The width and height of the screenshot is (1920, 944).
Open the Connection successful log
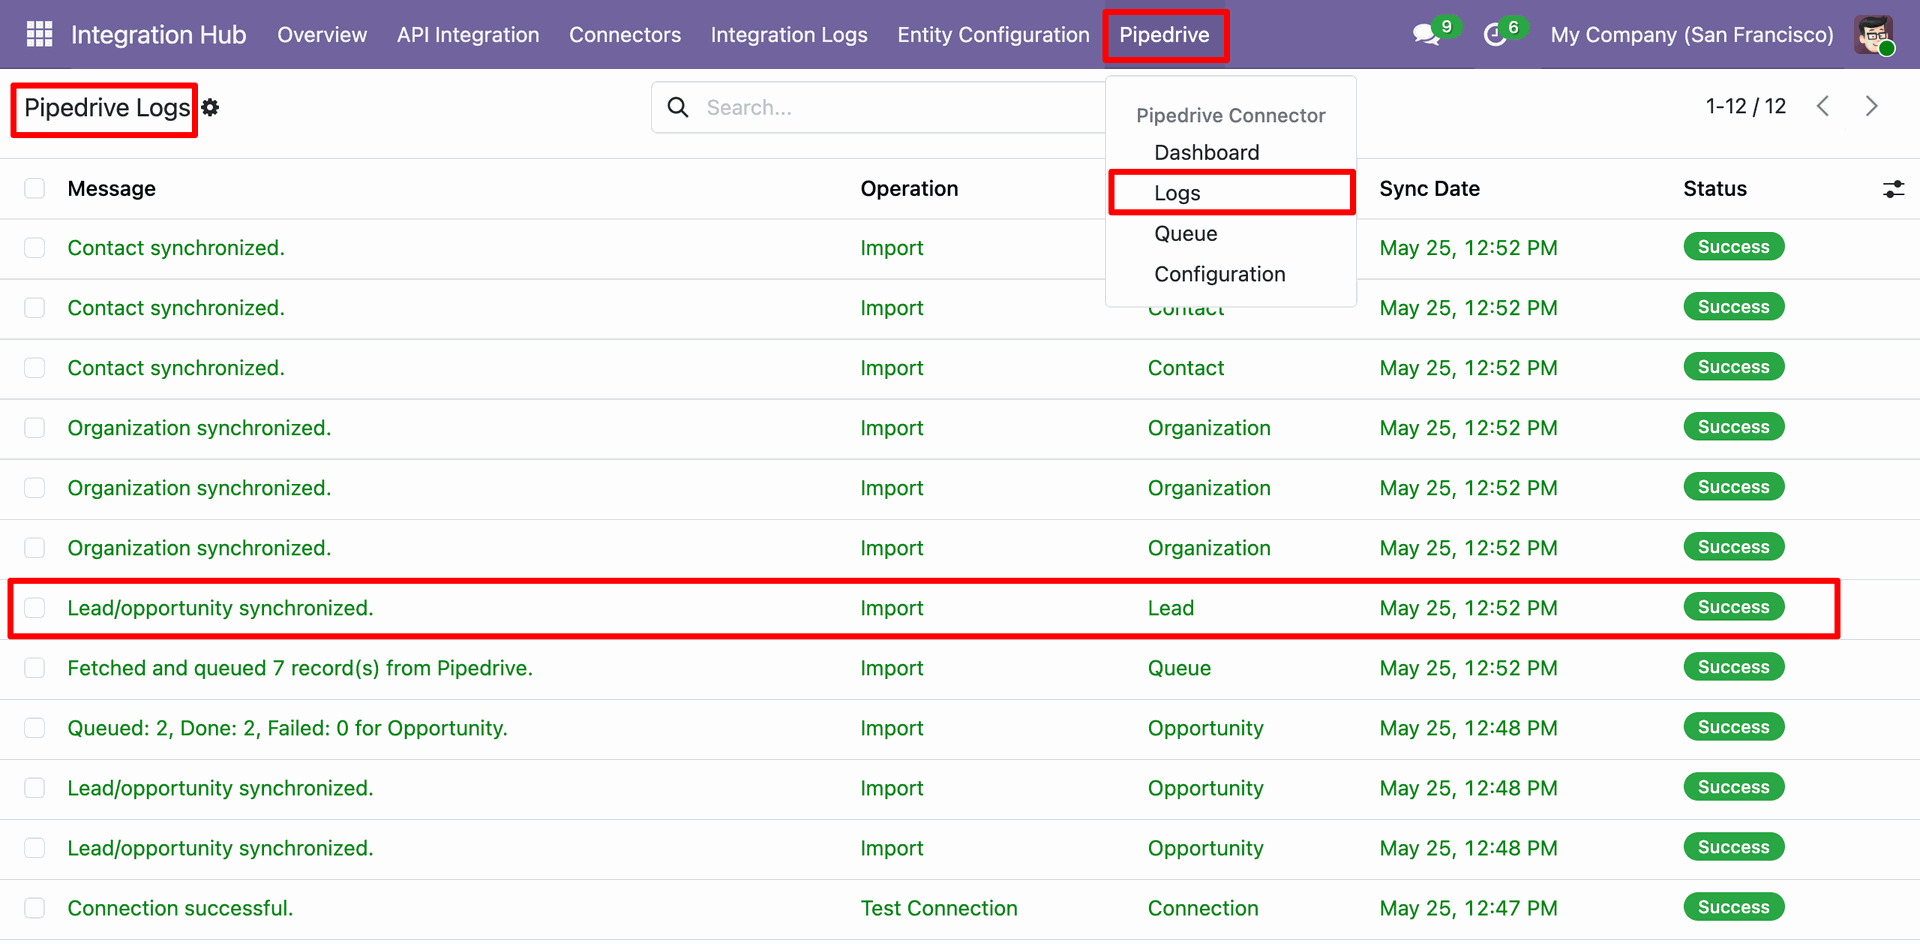[x=180, y=908]
